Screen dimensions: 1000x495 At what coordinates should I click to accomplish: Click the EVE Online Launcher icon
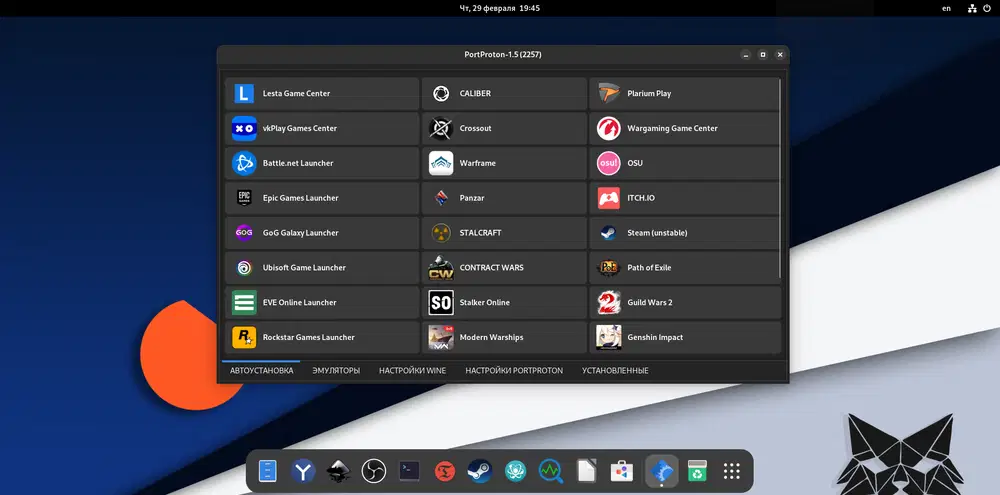pos(244,302)
